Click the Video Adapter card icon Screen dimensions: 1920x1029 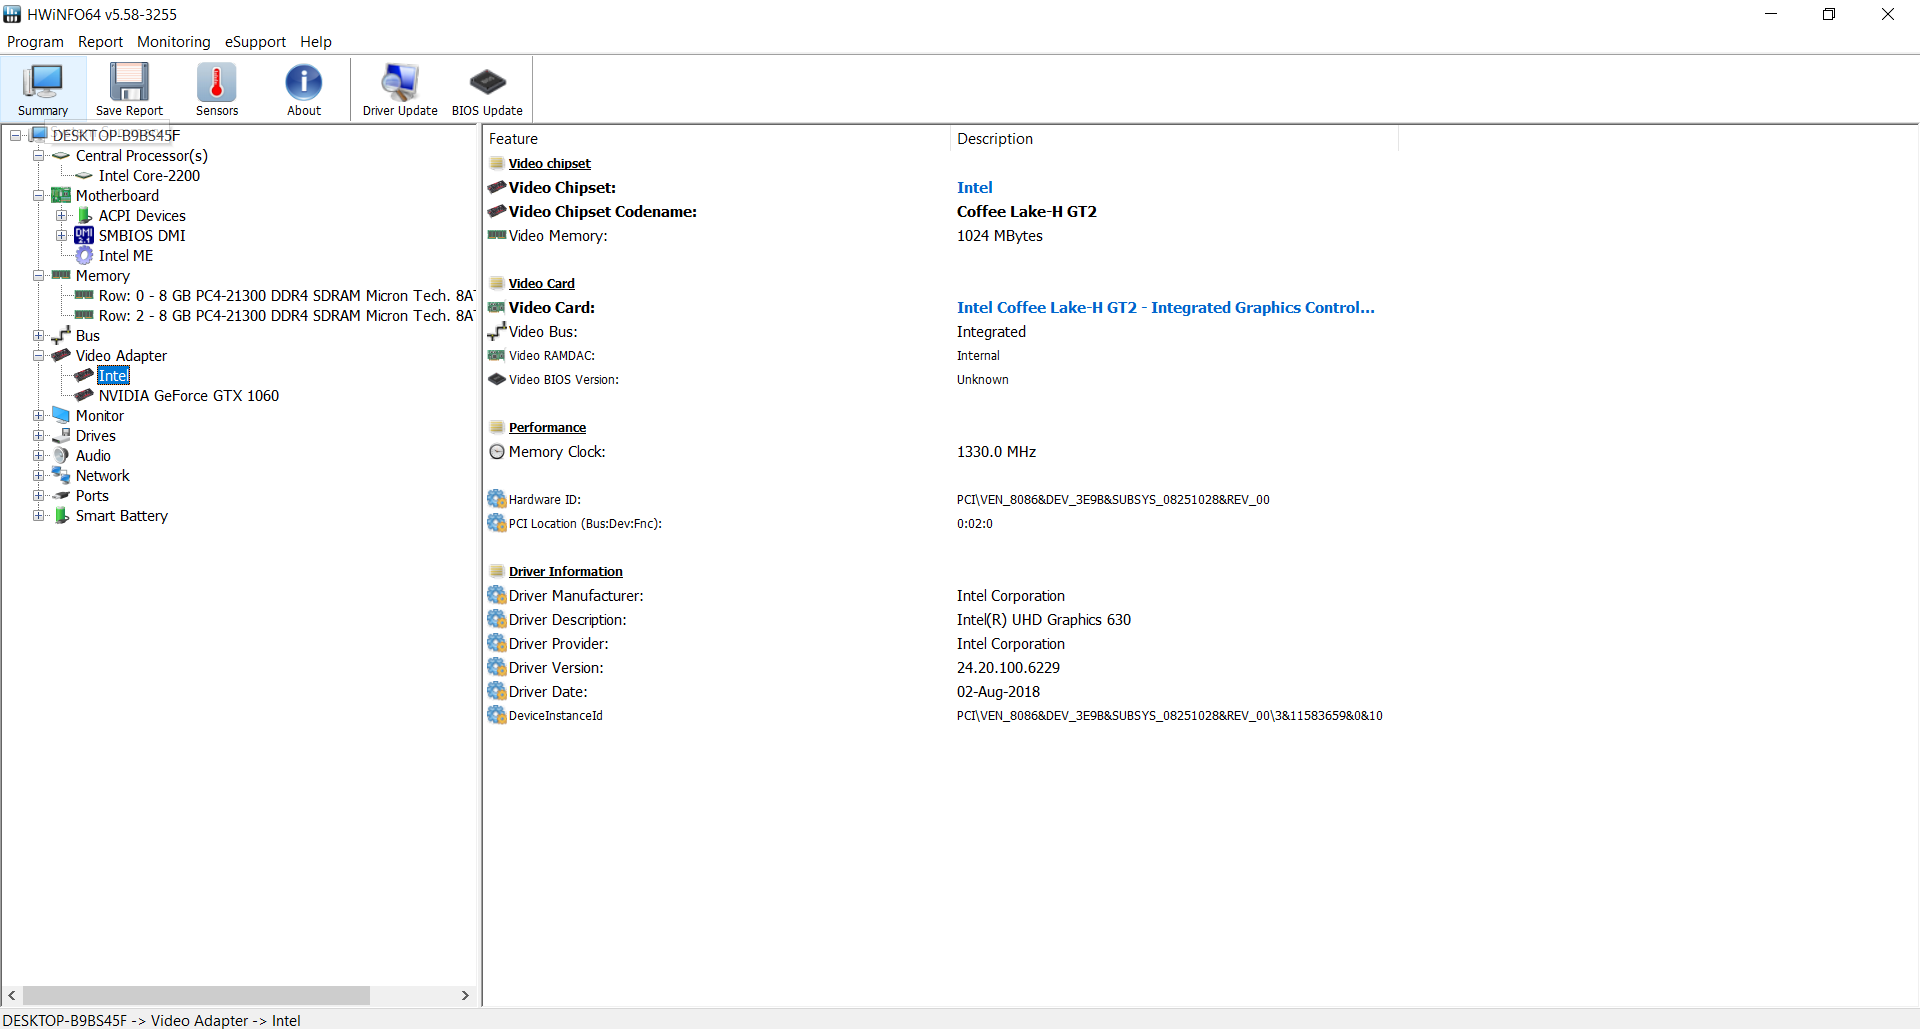point(61,355)
